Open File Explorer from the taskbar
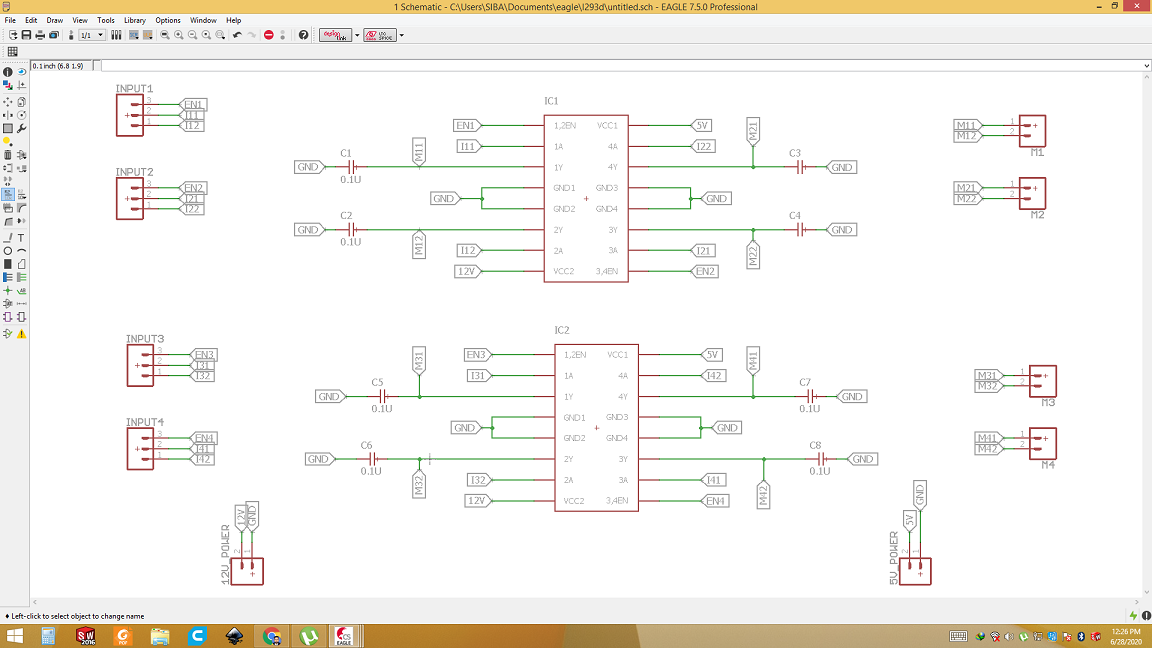This screenshot has height=648, width=1152. [159, 636]
